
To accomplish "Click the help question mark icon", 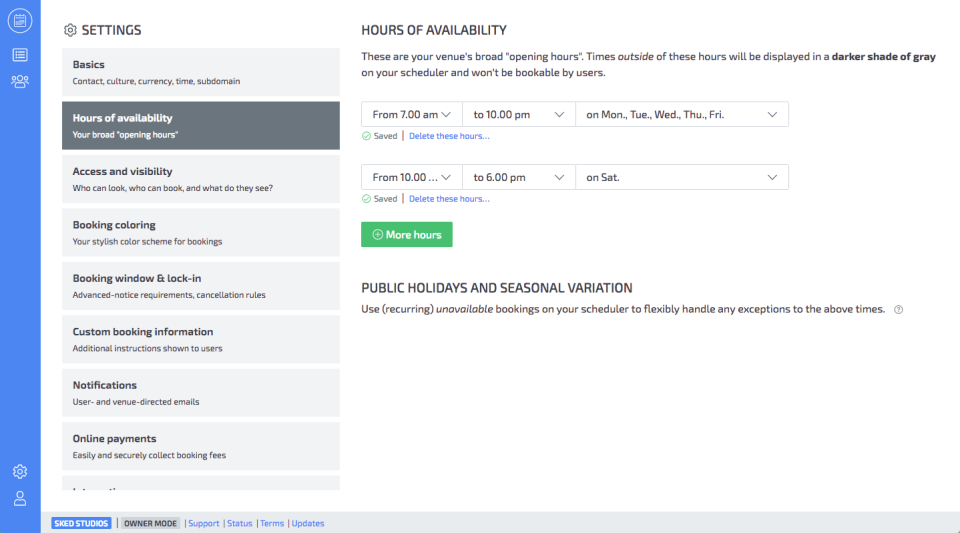I will (898, 310).
